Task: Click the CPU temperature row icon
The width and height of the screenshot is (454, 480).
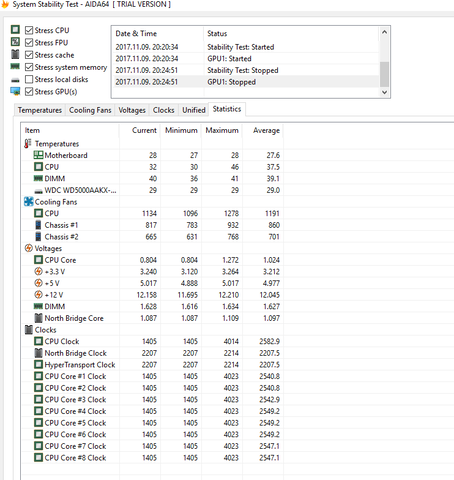Action: click(39, 167)
